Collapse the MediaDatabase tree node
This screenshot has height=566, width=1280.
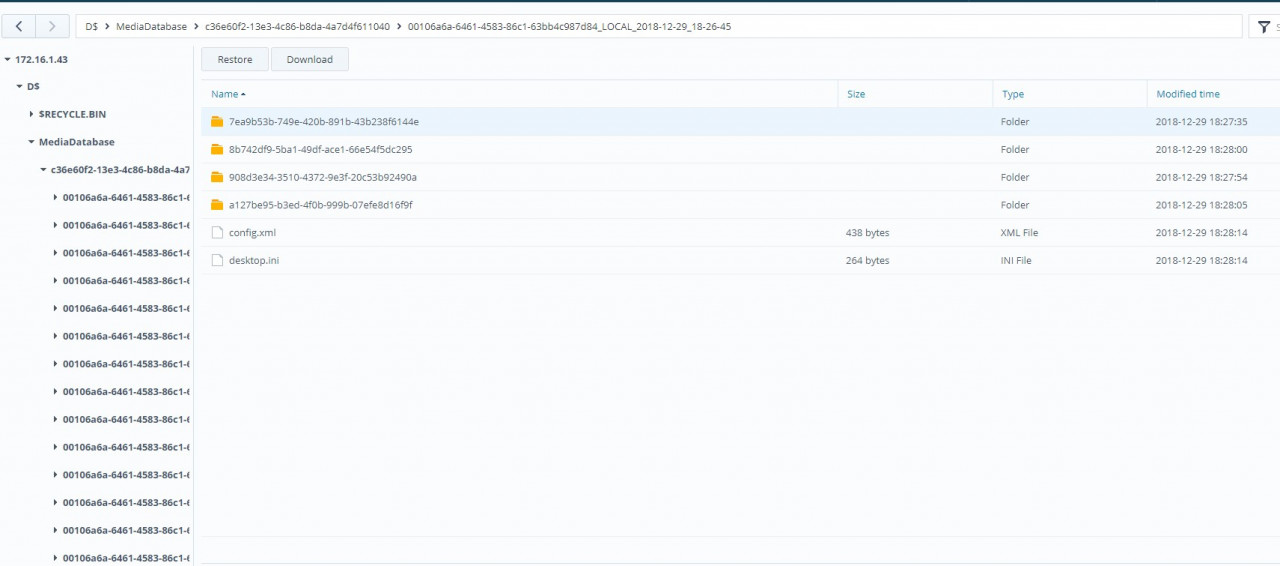click(31, 143)
